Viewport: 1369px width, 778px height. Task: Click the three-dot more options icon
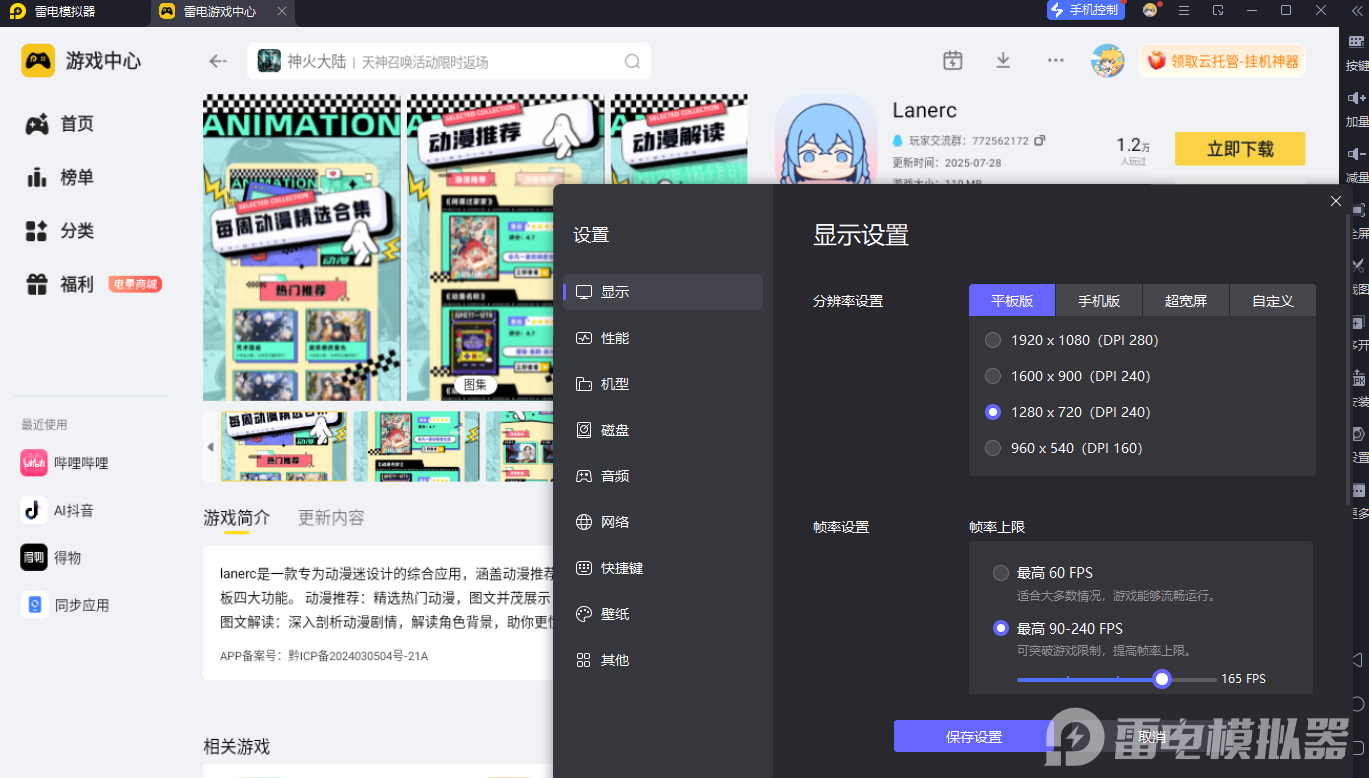tap(1055, 60)
